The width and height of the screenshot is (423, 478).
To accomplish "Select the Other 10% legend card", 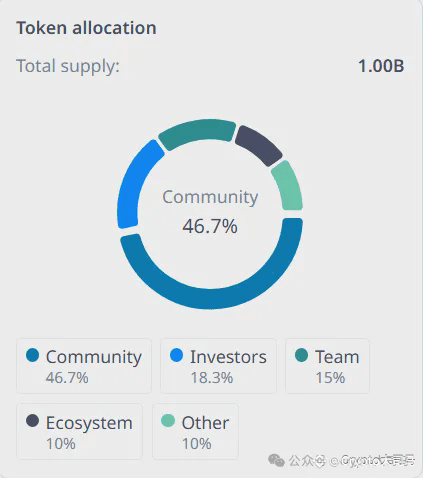I will 195,431.
